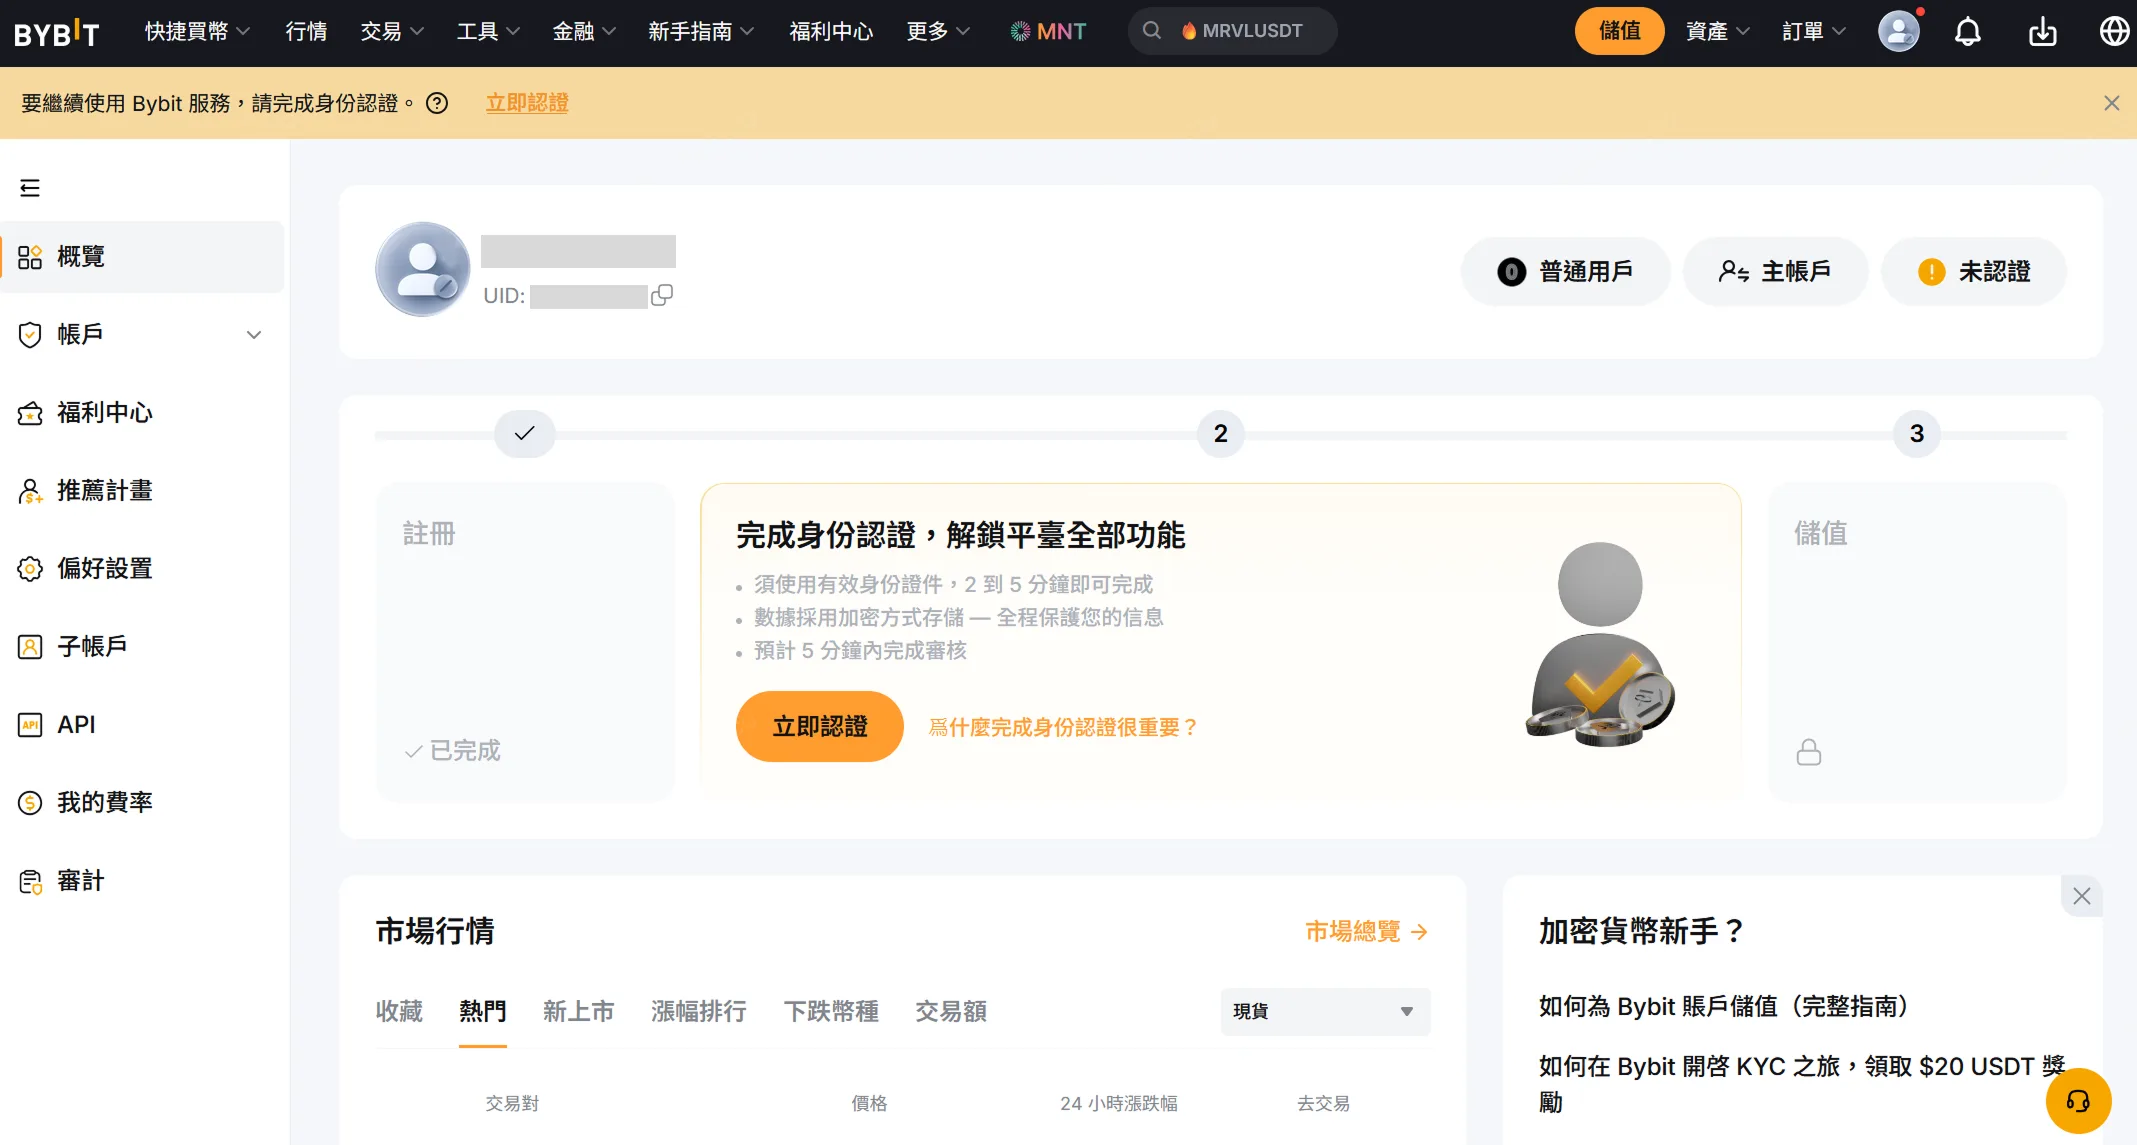Click the download app icon
The height and width of the screenshot is (1145, 2137).
[x=2042, y=32]
